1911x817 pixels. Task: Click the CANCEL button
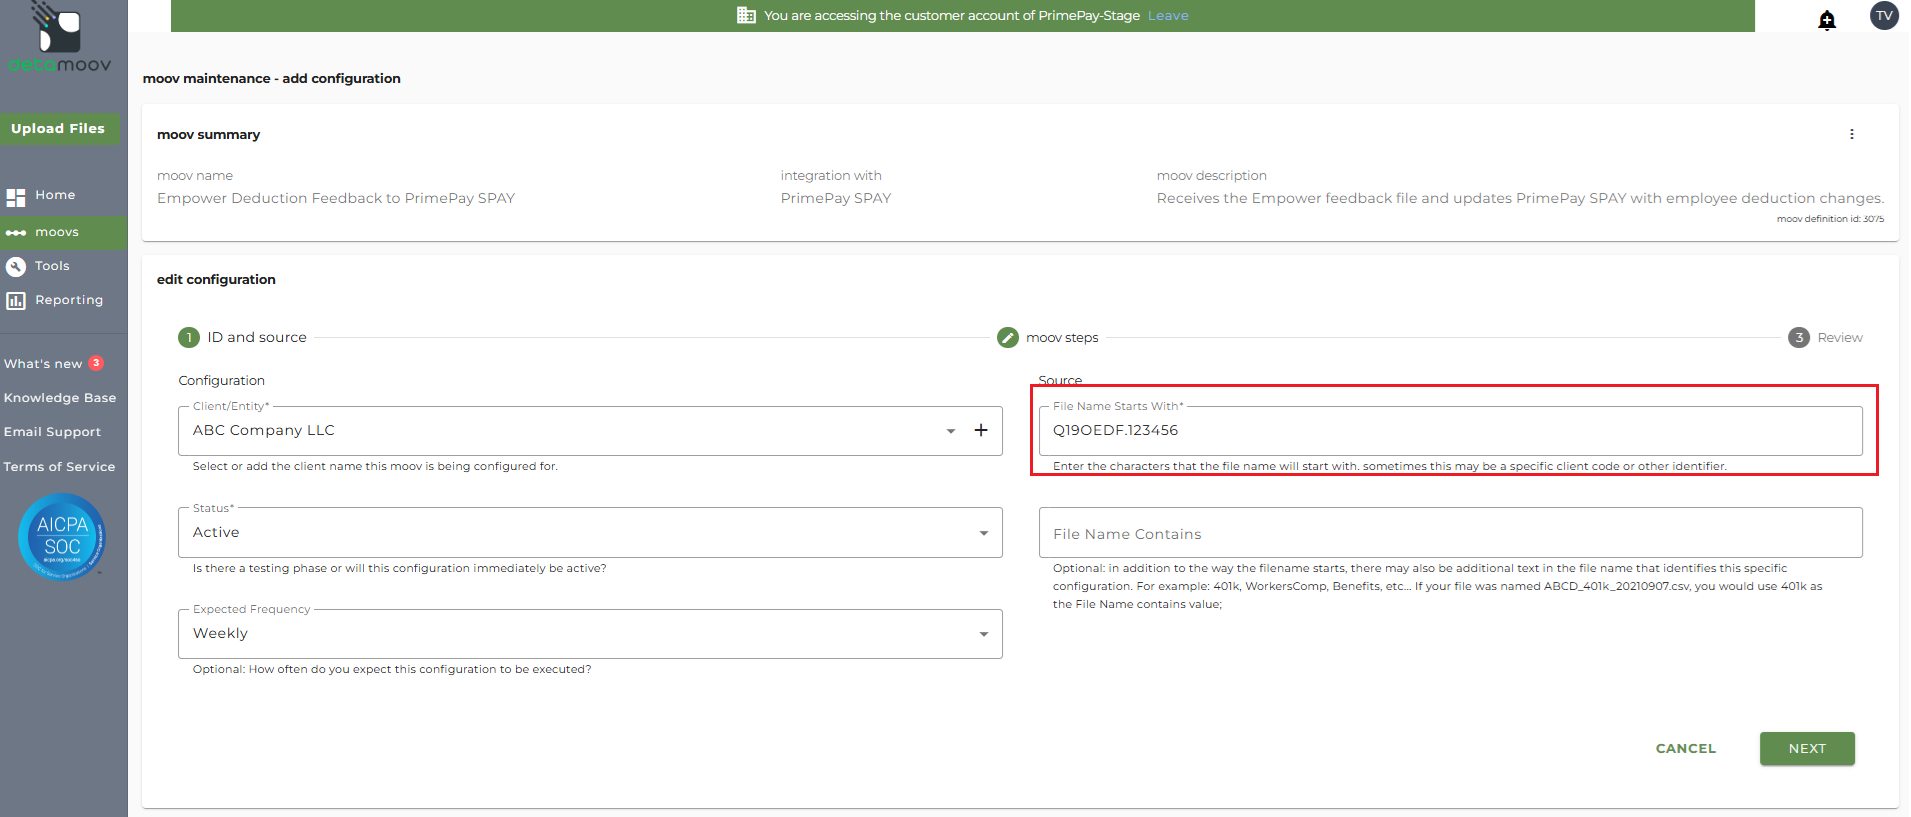tap(1685, 749)
